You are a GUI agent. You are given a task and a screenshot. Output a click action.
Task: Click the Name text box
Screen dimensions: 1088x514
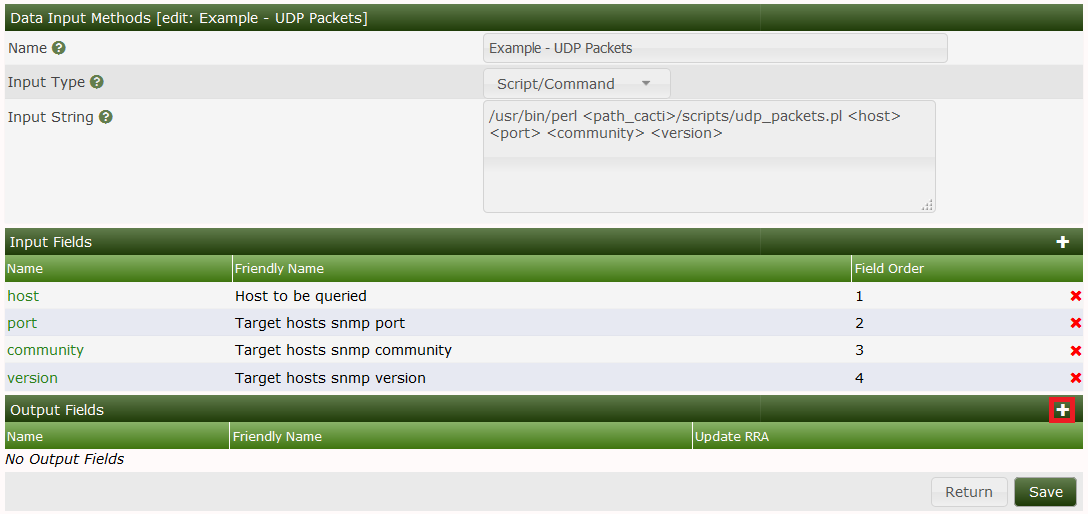[715, 48]
